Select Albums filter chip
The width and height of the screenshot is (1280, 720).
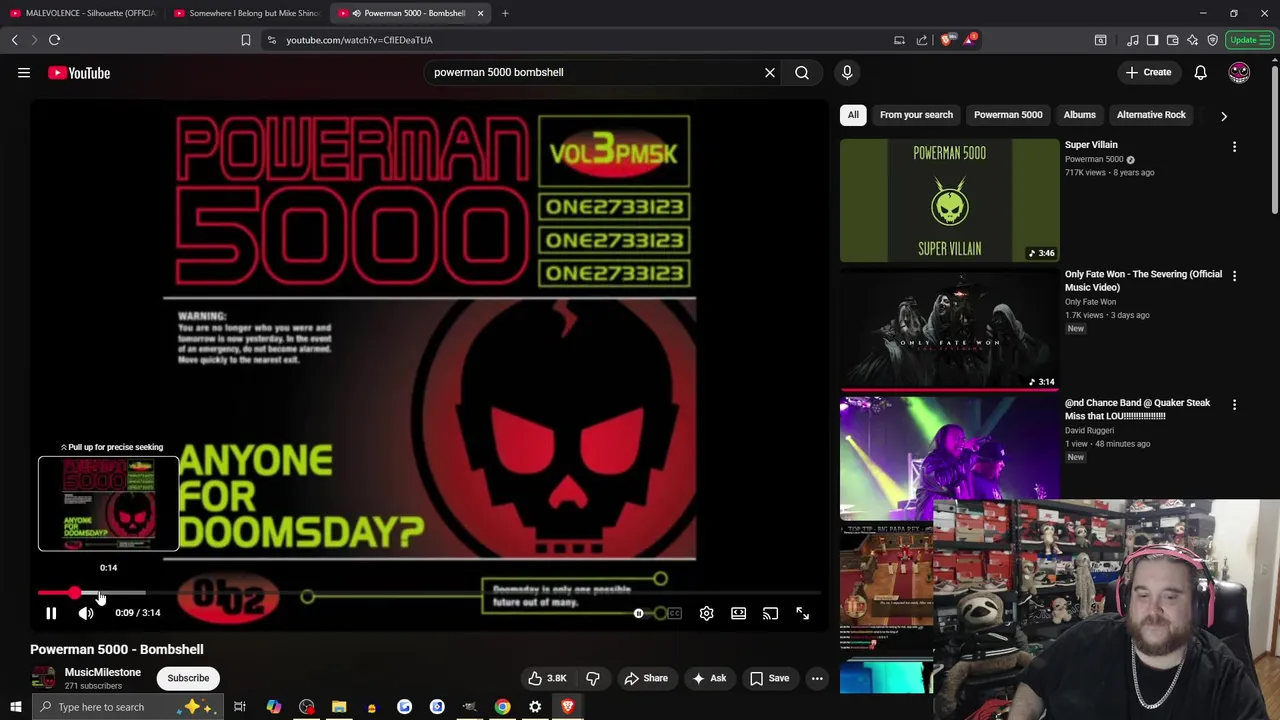pos(1079,115)
